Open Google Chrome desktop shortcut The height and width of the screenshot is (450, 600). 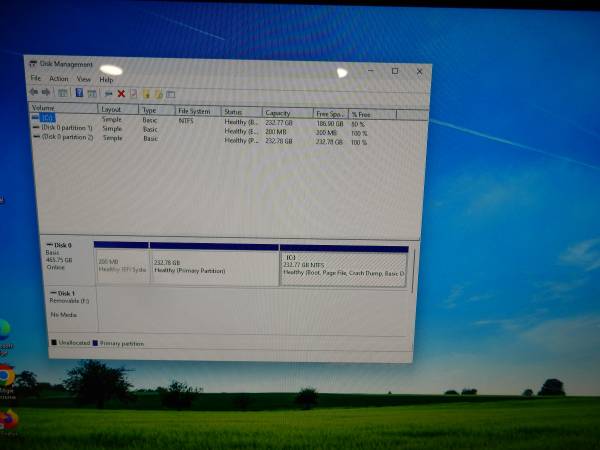click(5, 376)
